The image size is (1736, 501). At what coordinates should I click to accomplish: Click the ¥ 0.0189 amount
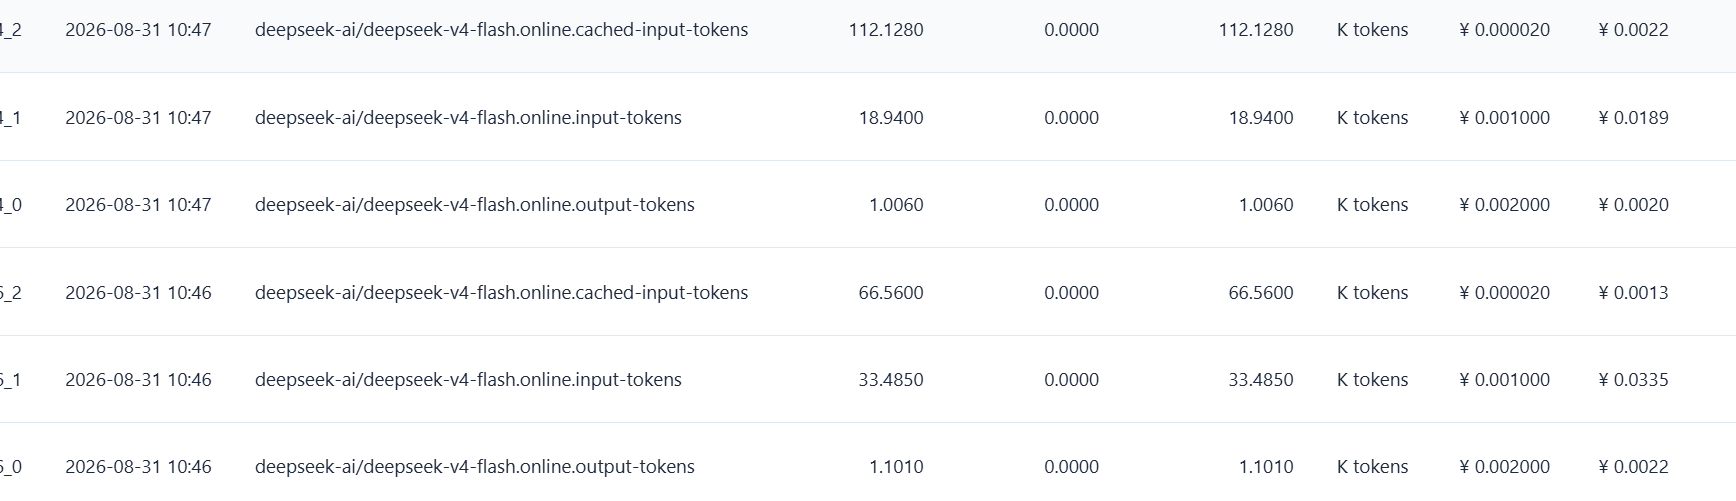coord(1634,118)
